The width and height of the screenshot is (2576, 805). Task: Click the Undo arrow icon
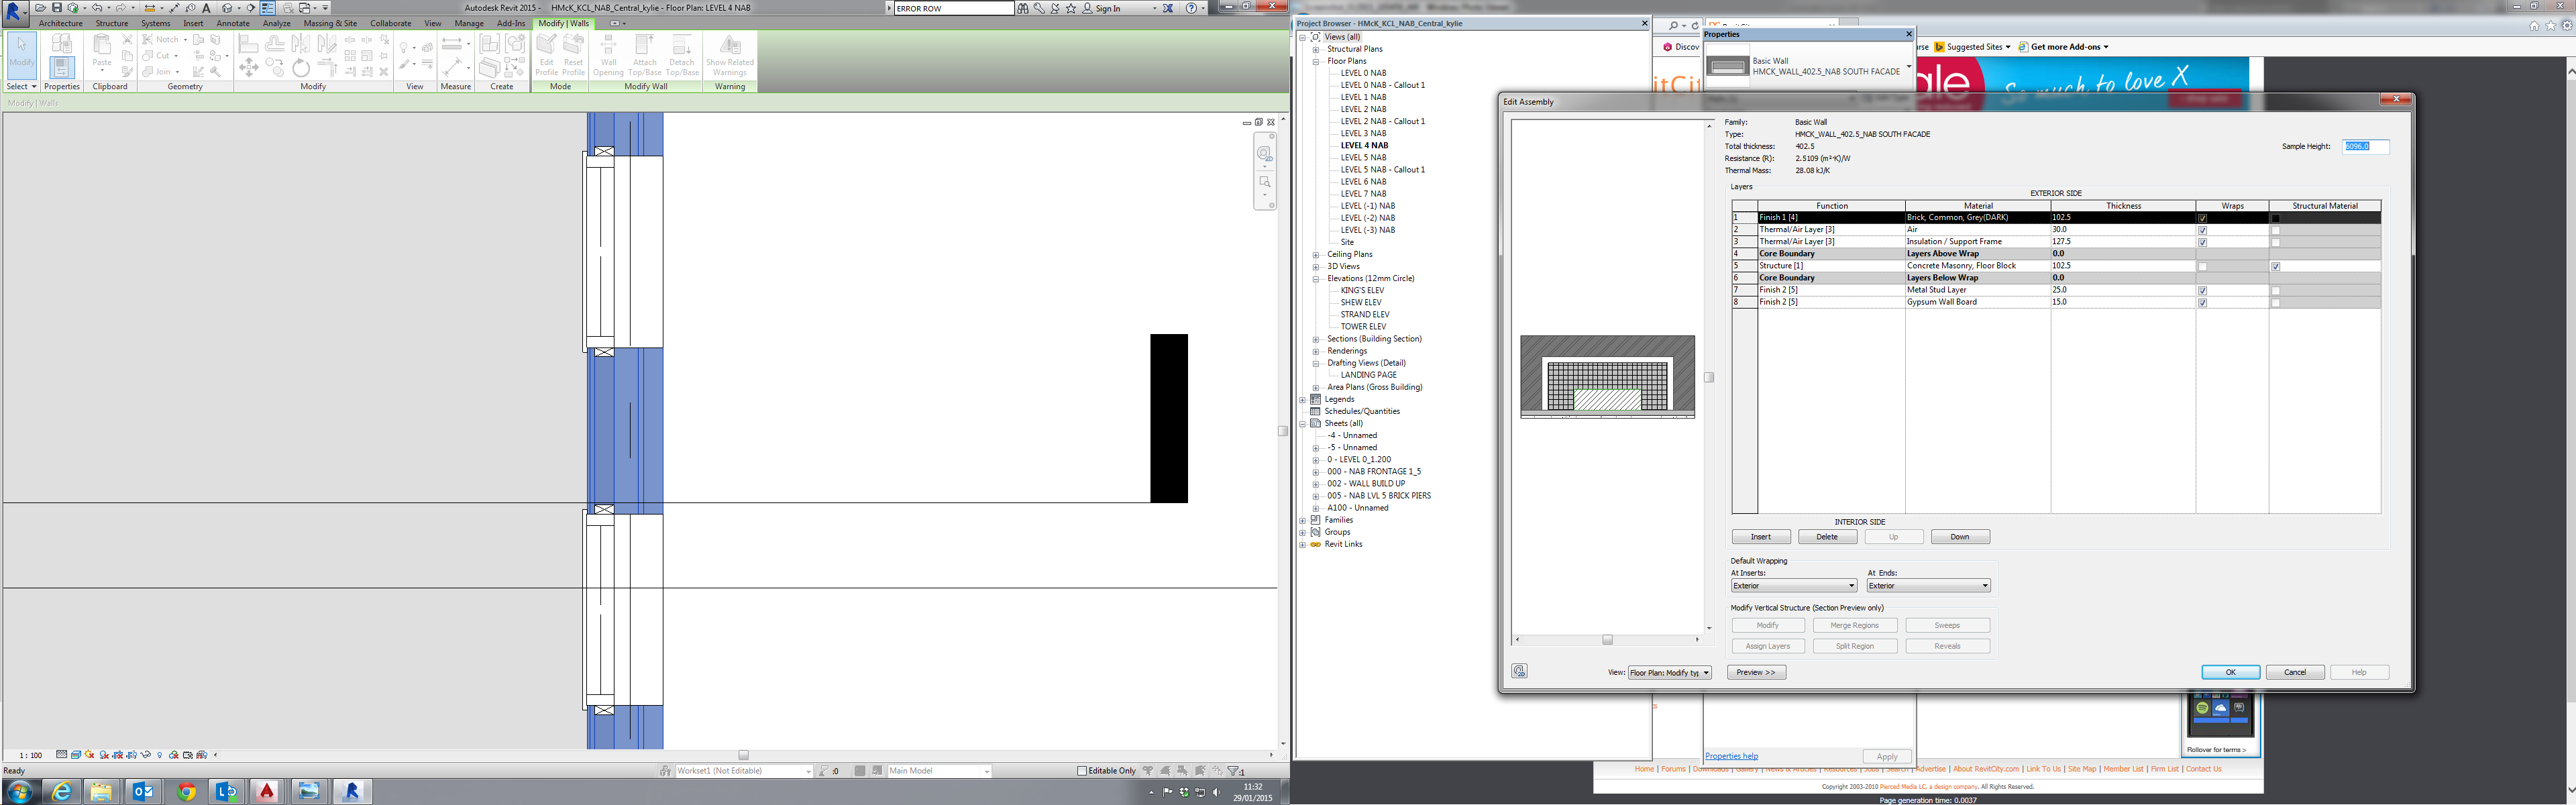(x=97, y=8)
